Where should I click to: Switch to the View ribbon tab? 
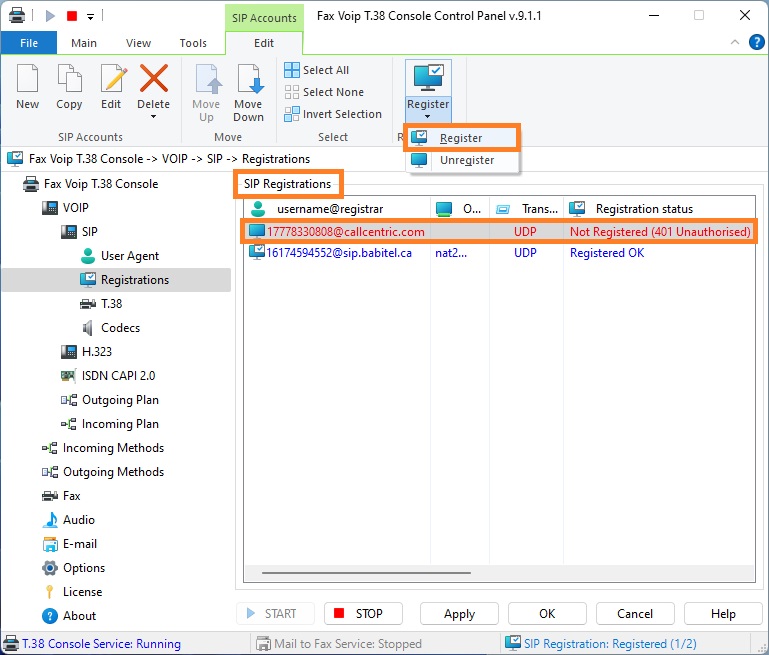138,43
